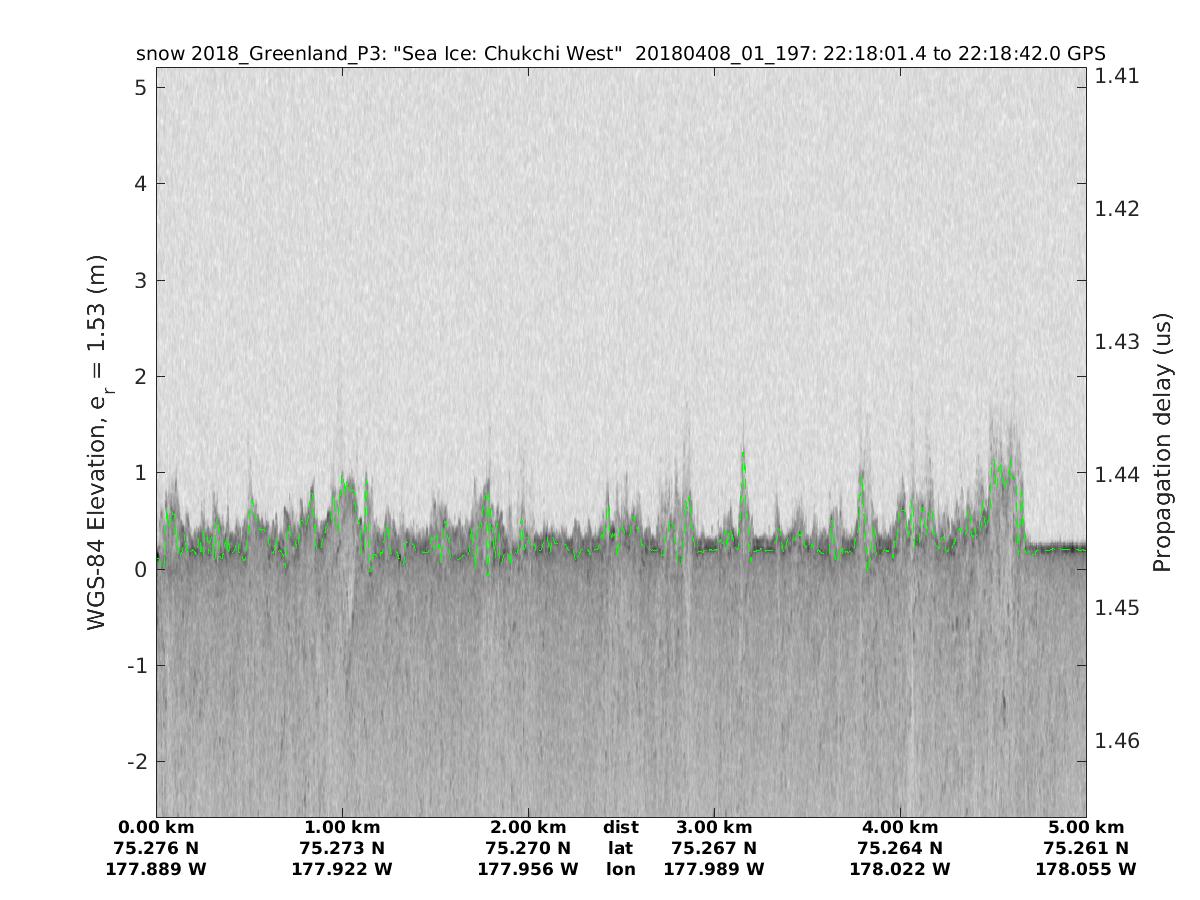This screenshot has width=1200, height=900.
Task: Click the 'lon' row label below axis
Action: pyautogui.click(x=621, y=870)
